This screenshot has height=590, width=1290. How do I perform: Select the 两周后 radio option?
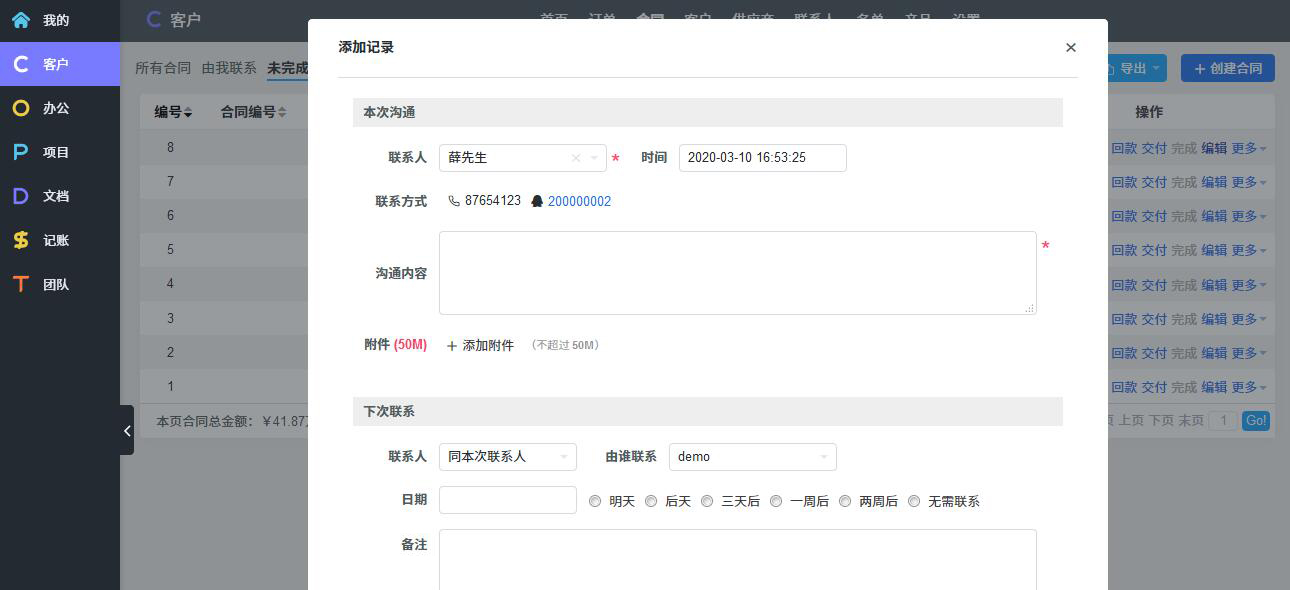(845, 501)
